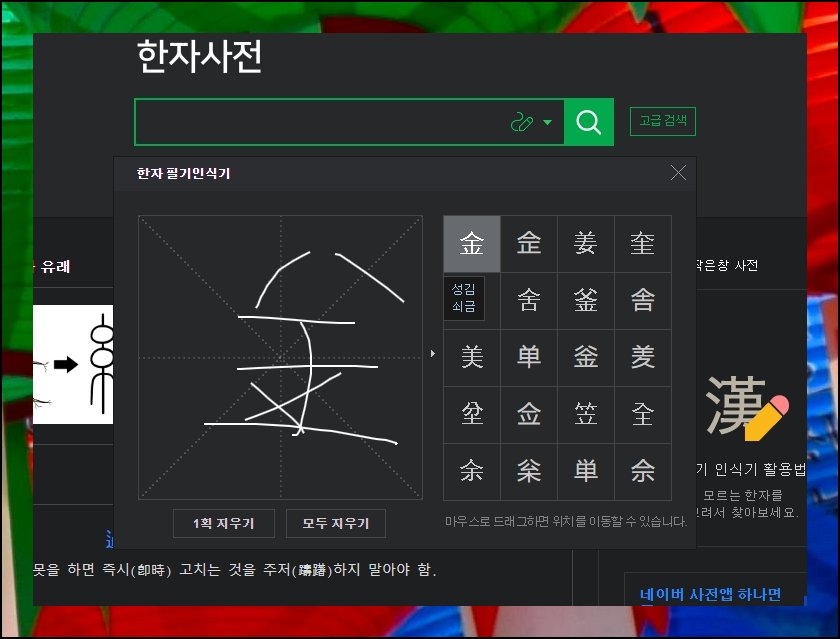Pick candidate character 佘

tap(643, 471)
